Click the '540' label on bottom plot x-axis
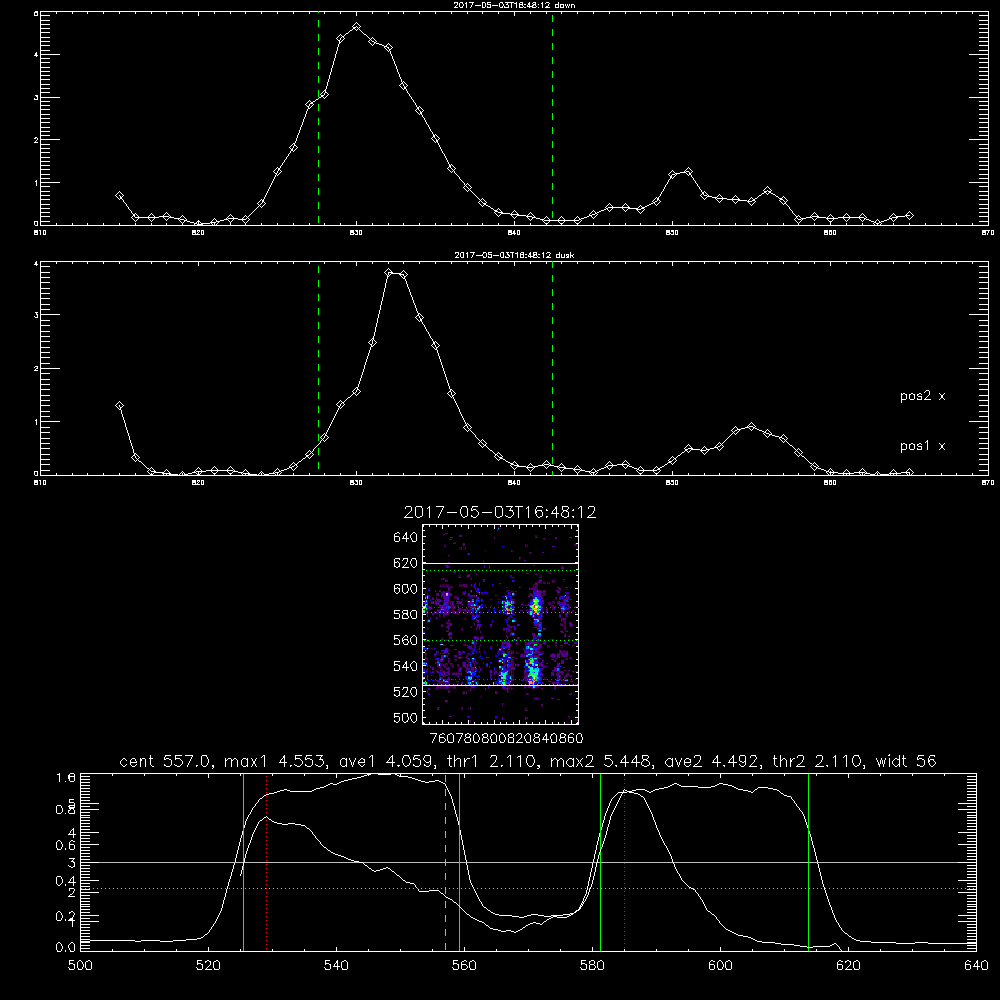 [336, 966]
